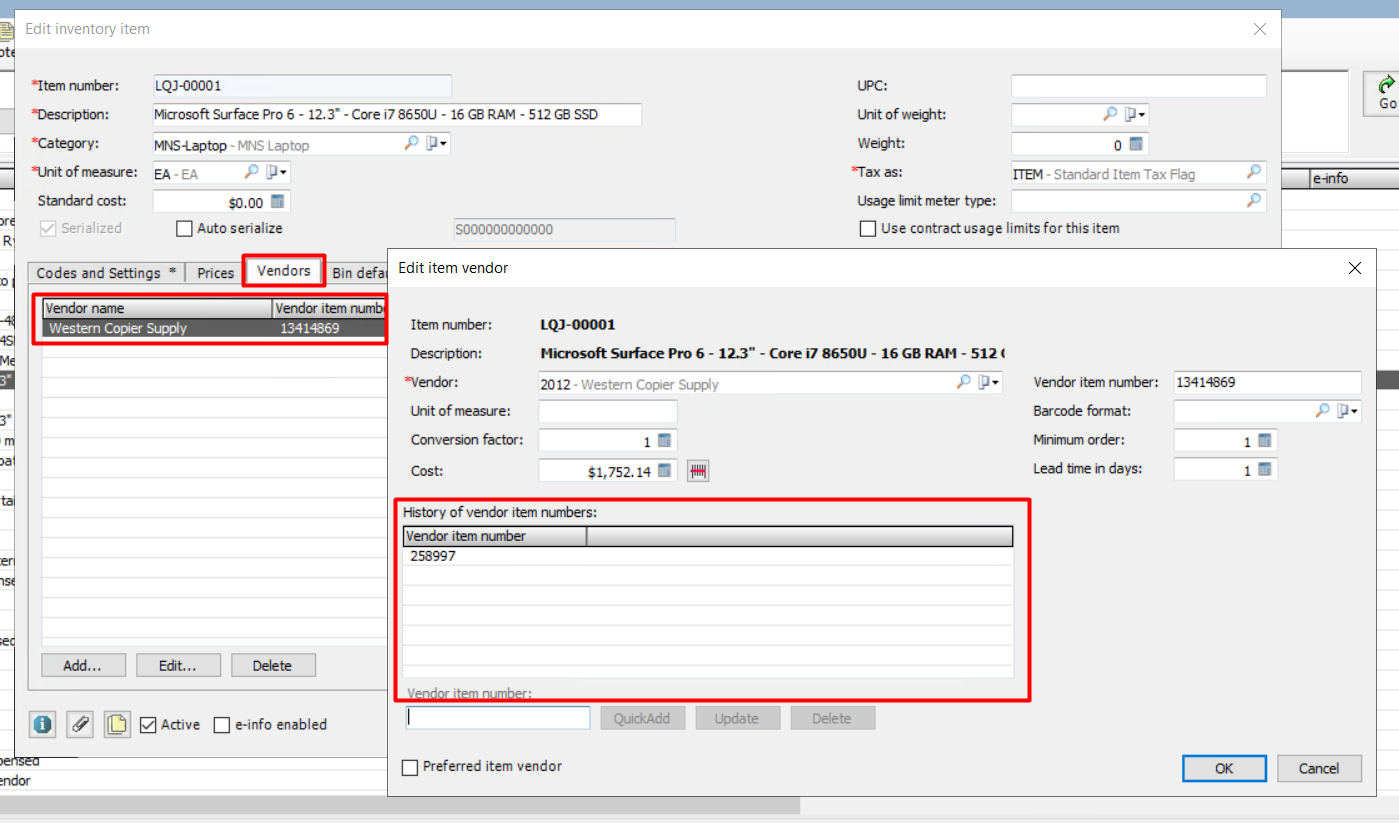This screenshot has width=1399, height=823.
Task: Close Edit item vendor dialog
Action: tap(1354, 268)
